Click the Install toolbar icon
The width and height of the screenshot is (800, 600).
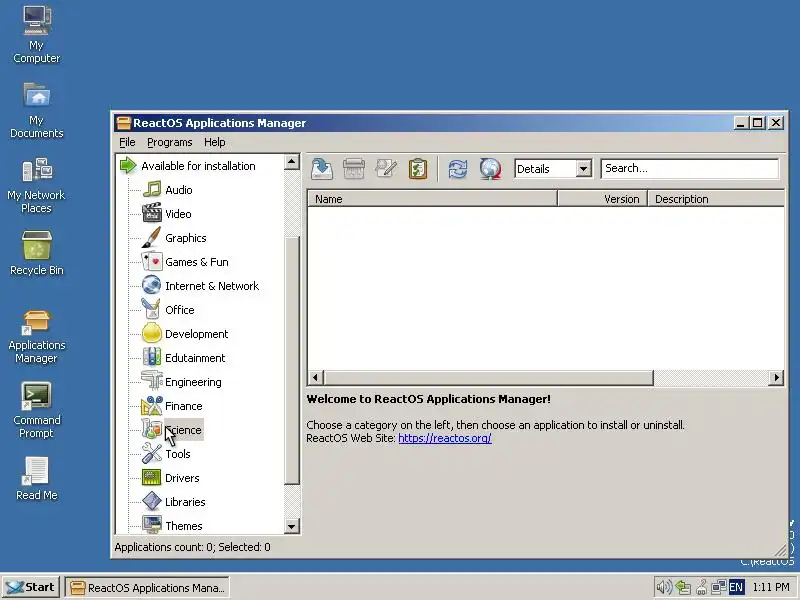pyautogui.click(x=322, y=169)
